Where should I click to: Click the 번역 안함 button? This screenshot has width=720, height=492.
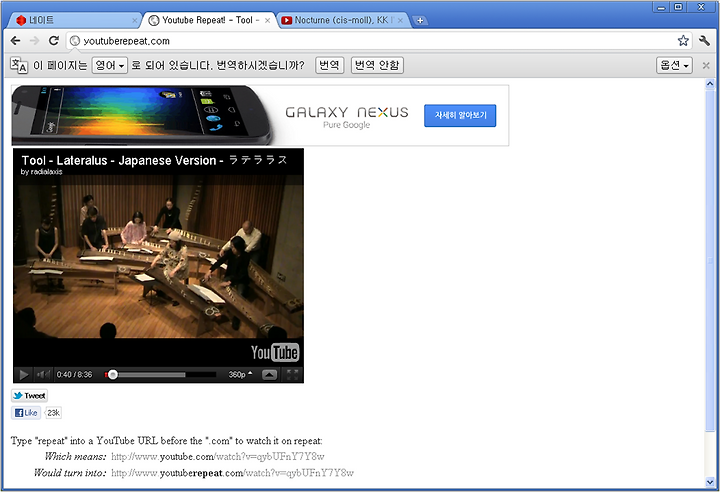coord(377,65)
